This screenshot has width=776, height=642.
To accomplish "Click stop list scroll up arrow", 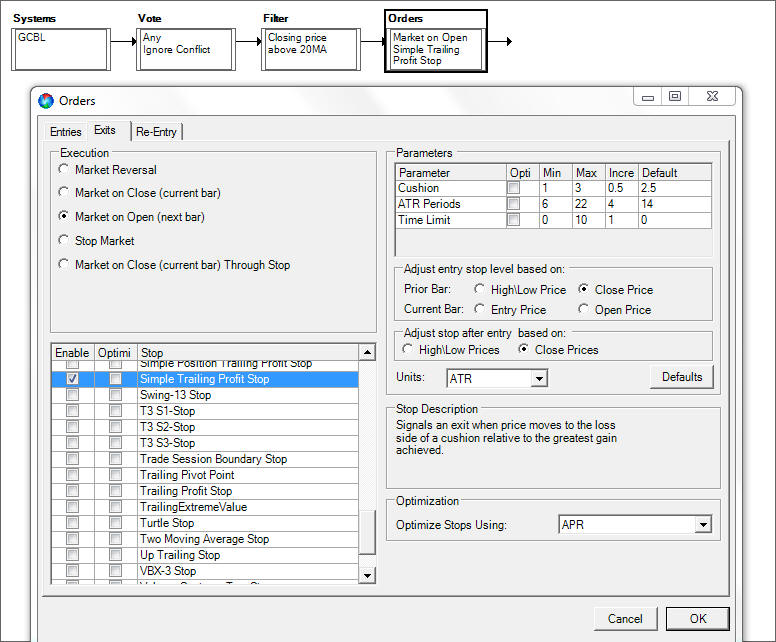I will [x=367, y=352].
